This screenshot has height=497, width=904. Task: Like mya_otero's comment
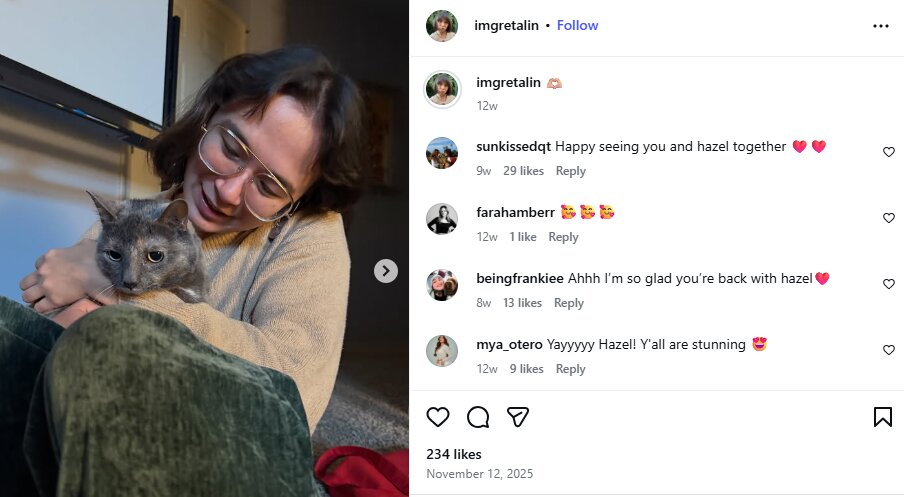888,350
